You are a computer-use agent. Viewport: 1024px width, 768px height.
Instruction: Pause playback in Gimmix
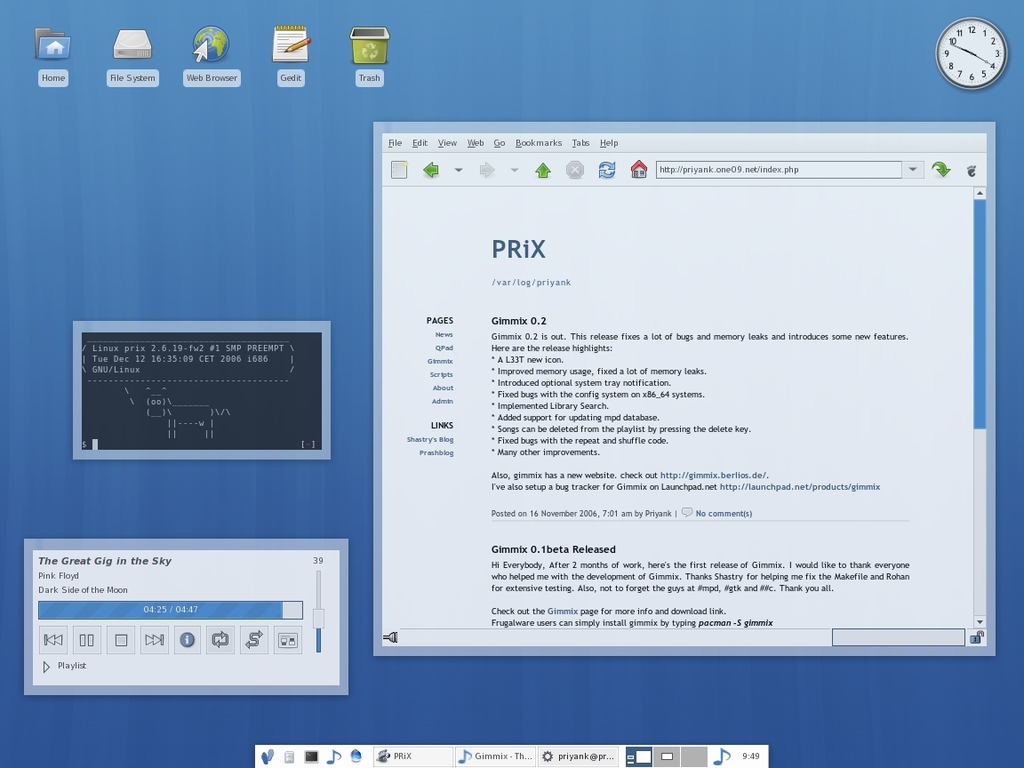87,640
